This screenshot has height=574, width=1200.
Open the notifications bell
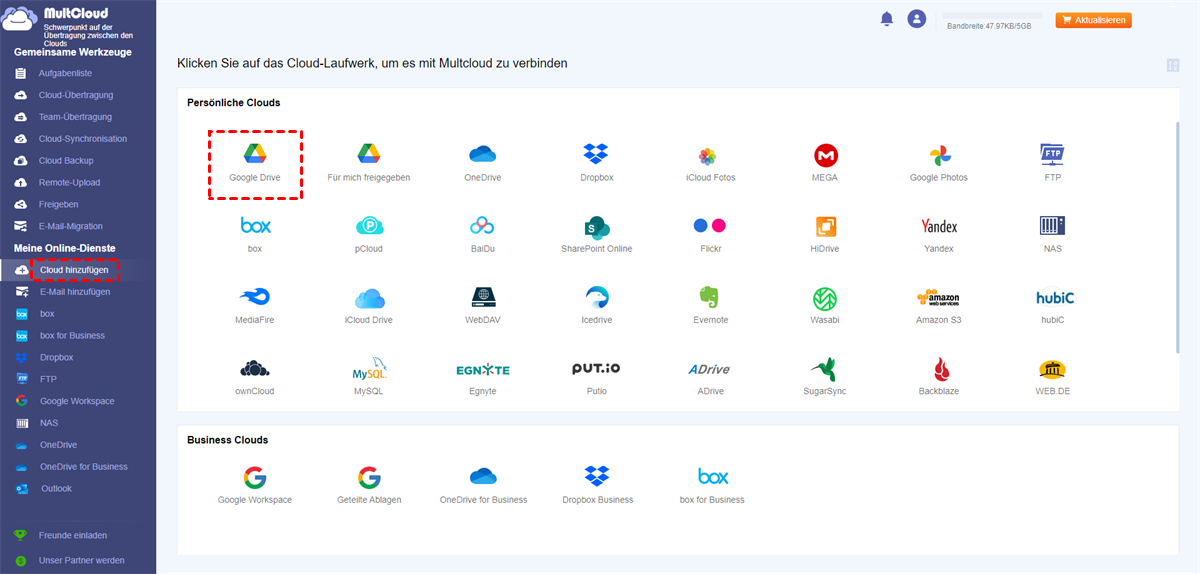coord(886,19)
